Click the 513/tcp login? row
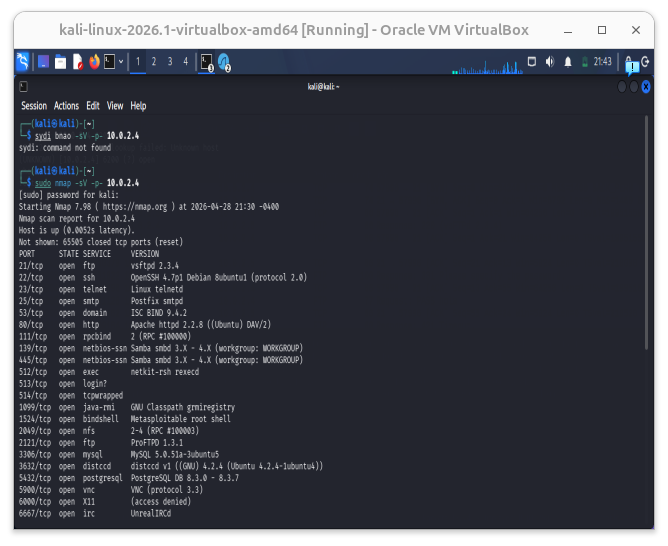Screen dimensions: 668x546 pos(63,384)
